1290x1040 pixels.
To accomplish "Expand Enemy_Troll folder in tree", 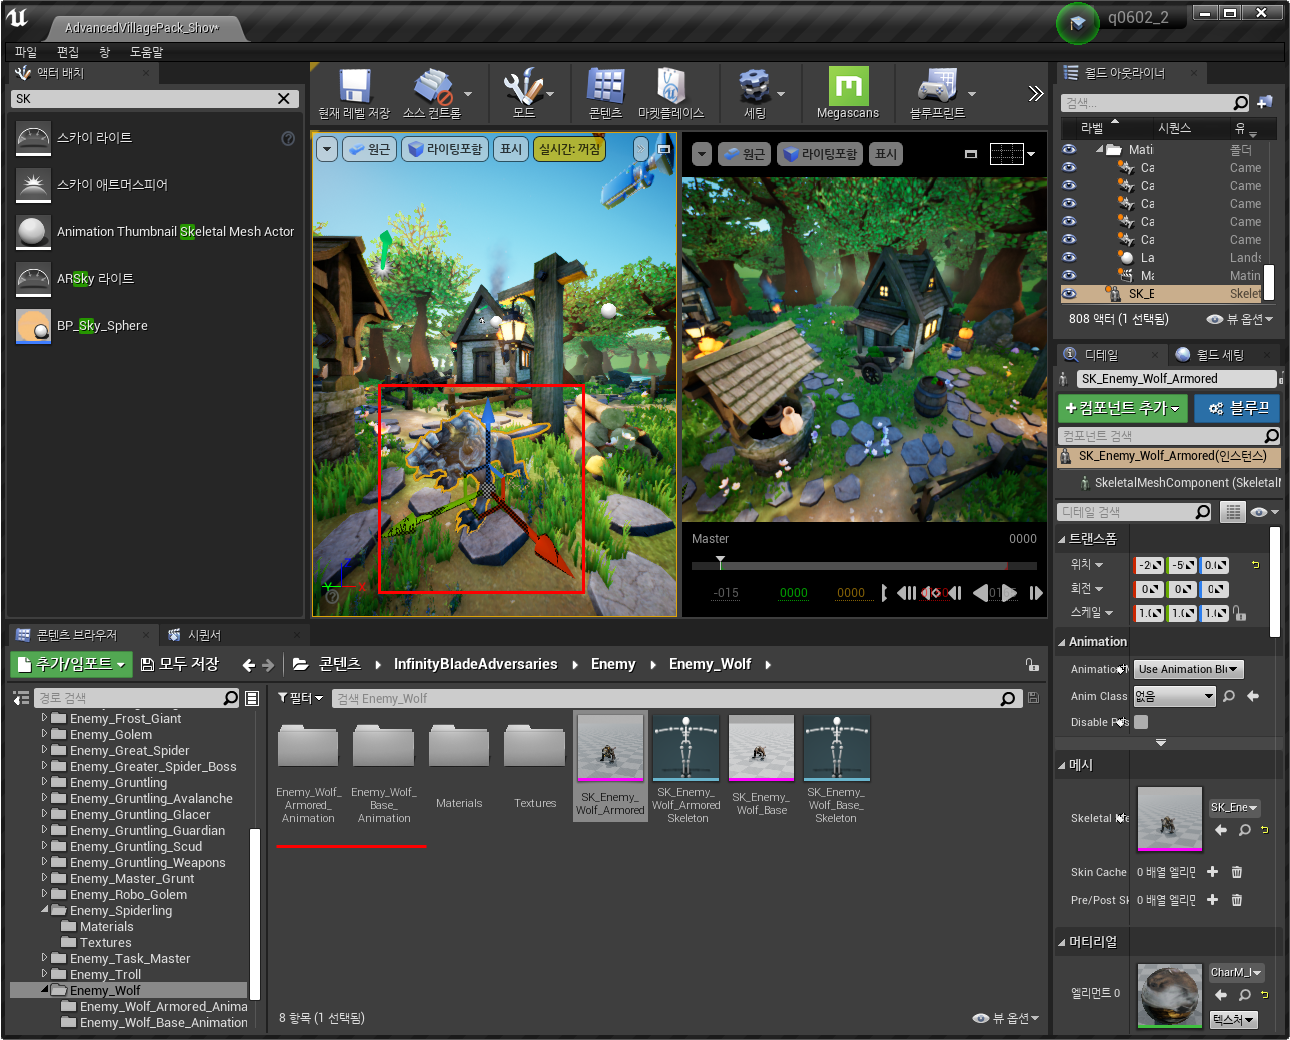I will (x=44, y=975).
